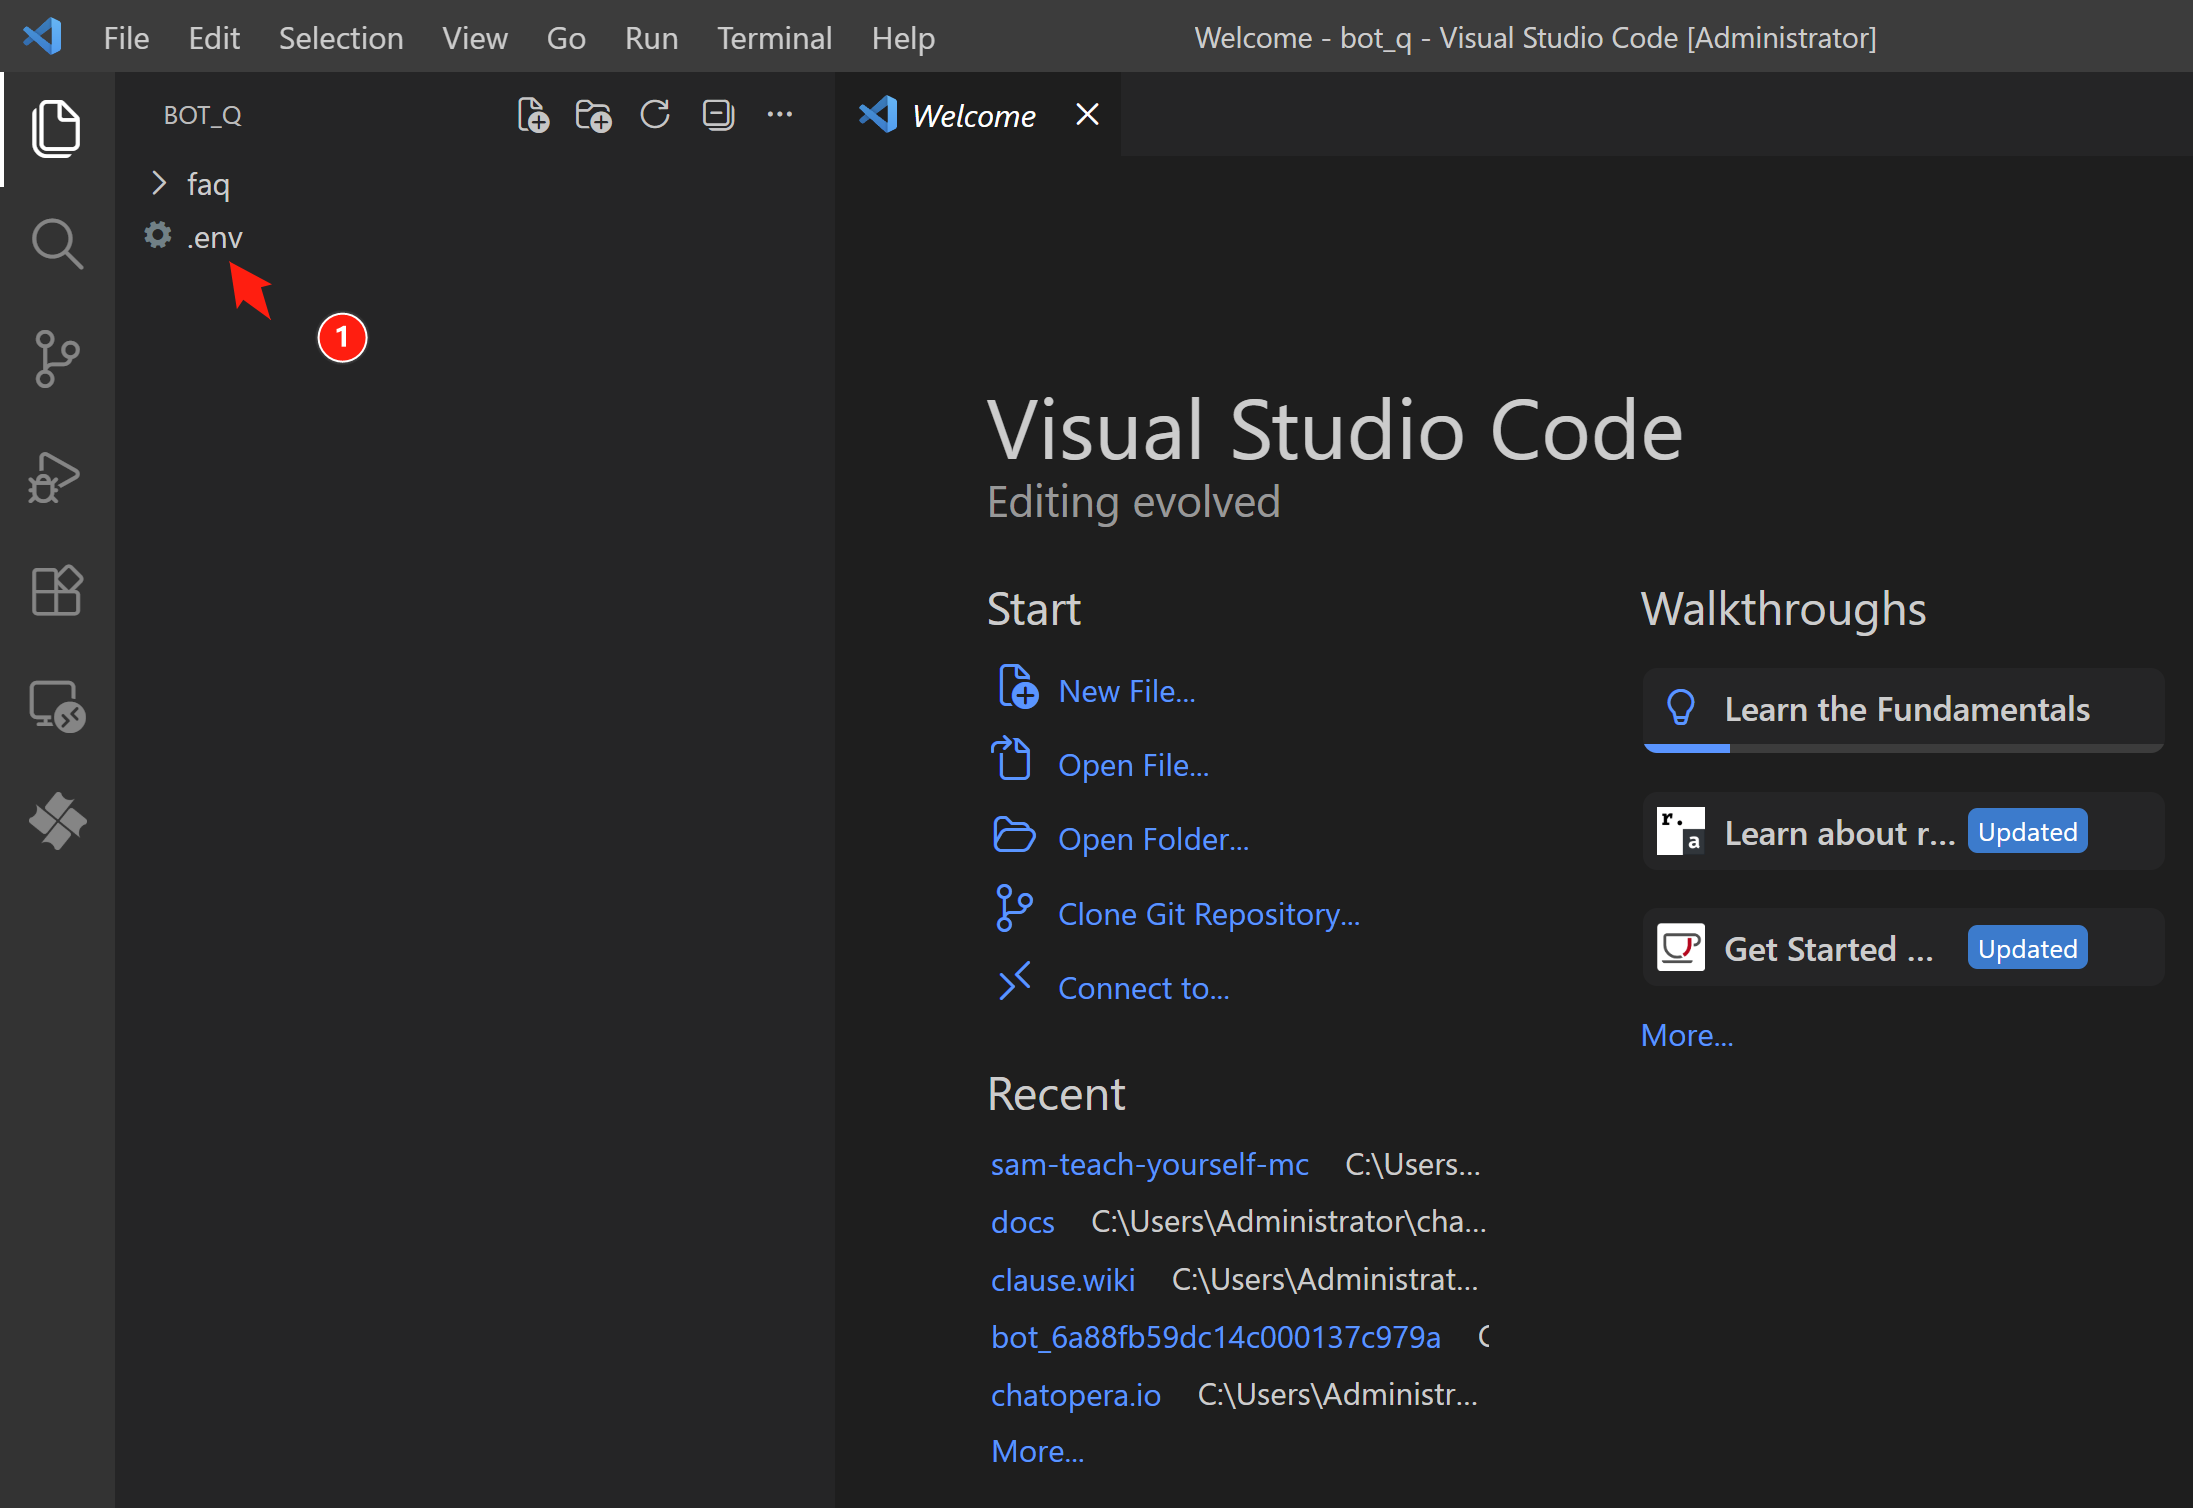2193x1508 pixels.
Task: Select the Welcome tab
Action: [x=978, y=115]
